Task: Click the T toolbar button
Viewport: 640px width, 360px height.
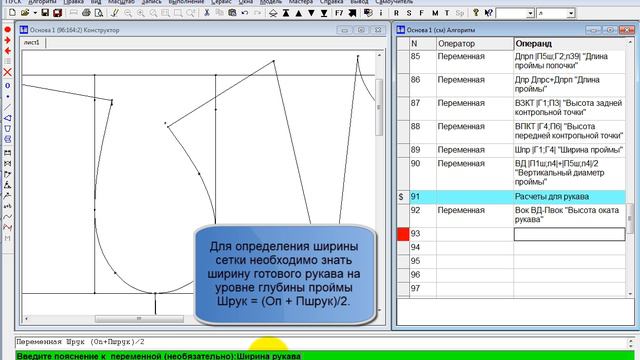Action: tap(447, 13)
